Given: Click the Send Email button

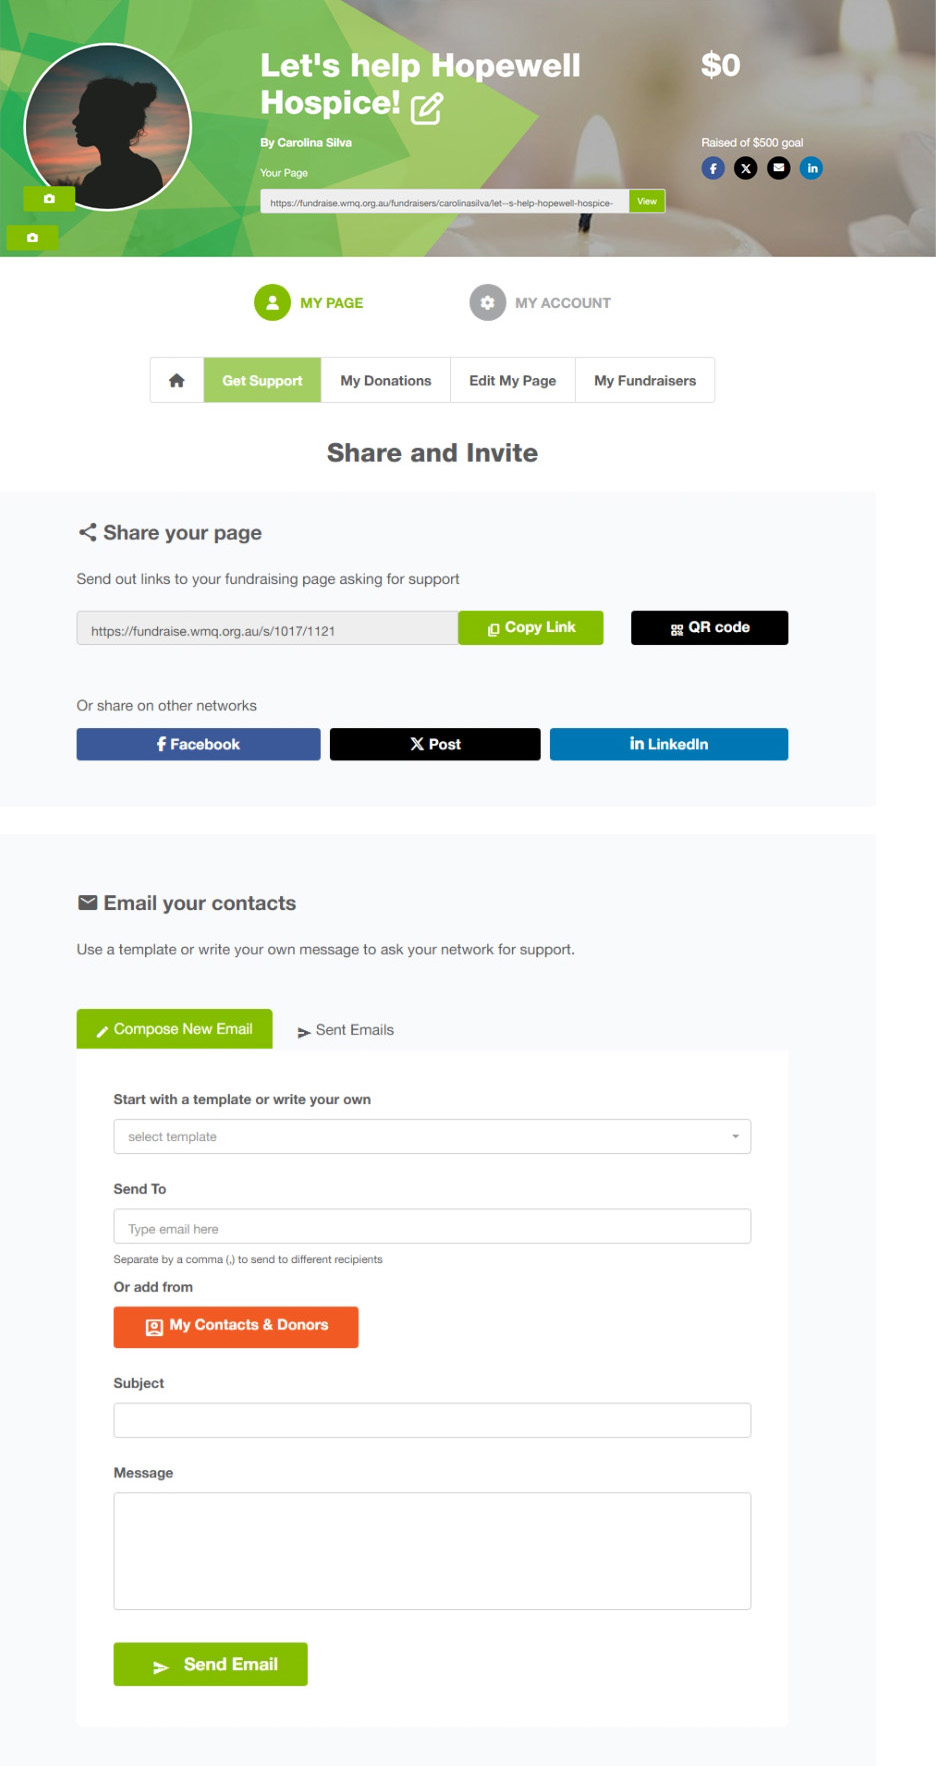Looking at the screenshot, I should click(x=211, y=1665).
